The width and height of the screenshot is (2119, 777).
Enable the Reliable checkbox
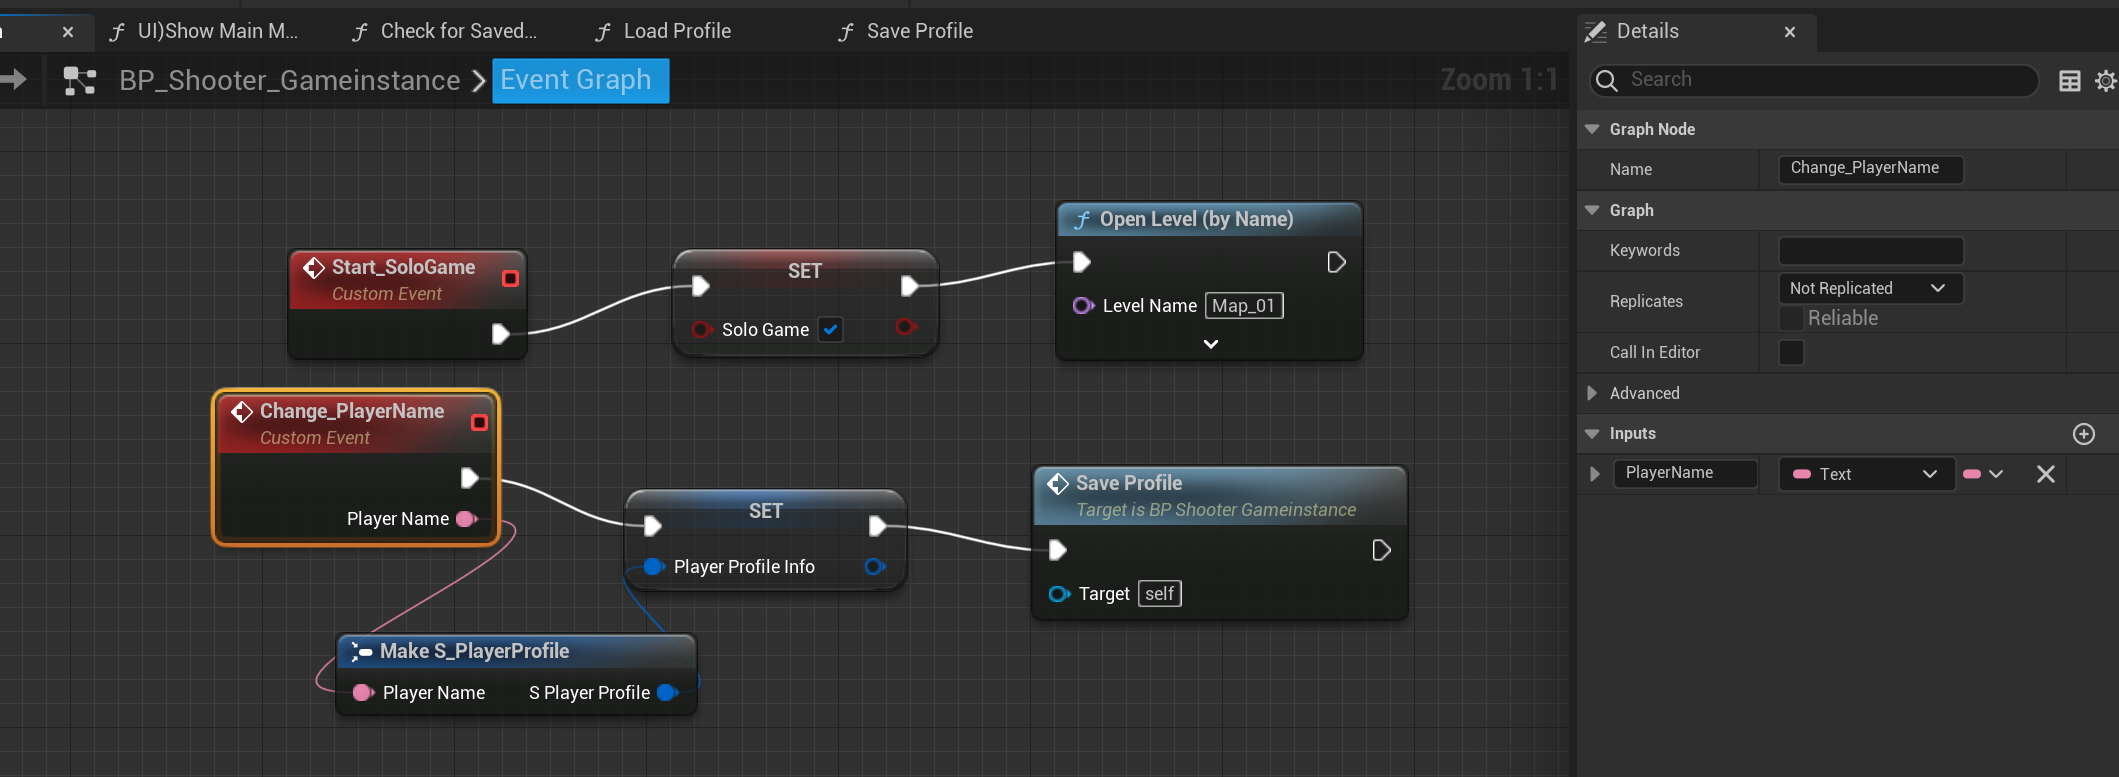(x=1791, y=318)
